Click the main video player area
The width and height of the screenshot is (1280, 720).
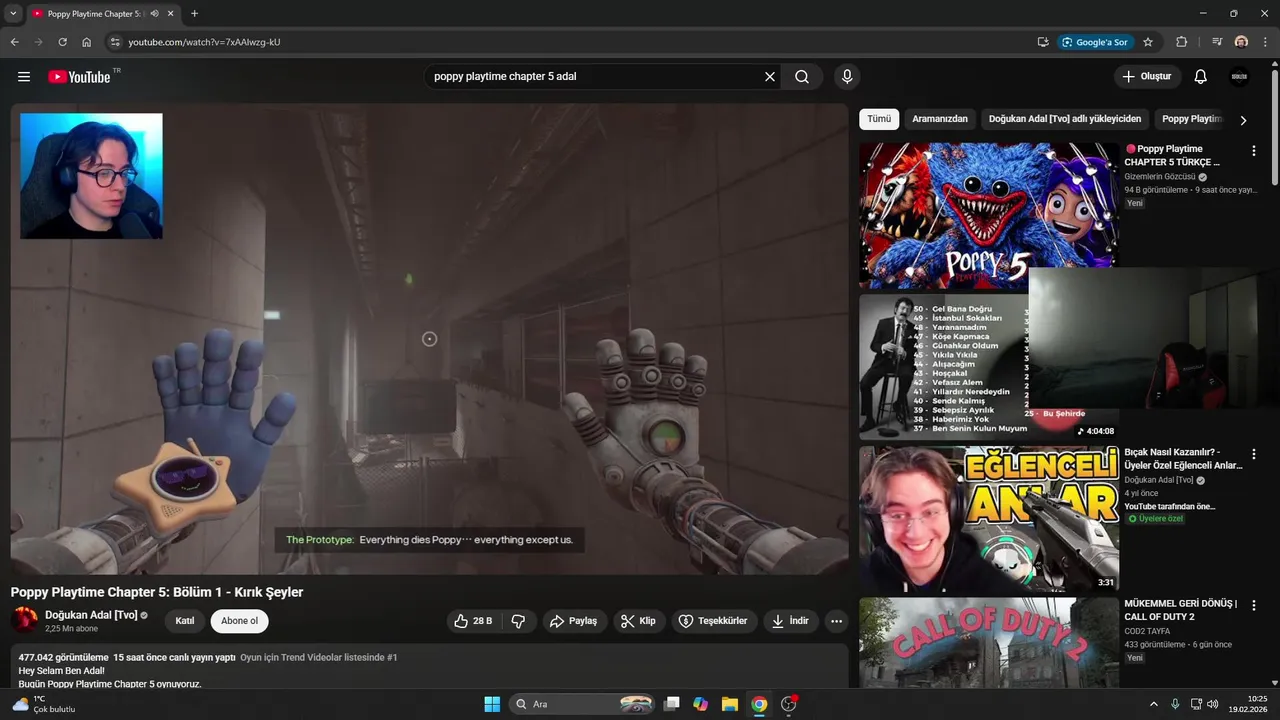(x=429, y=339)
